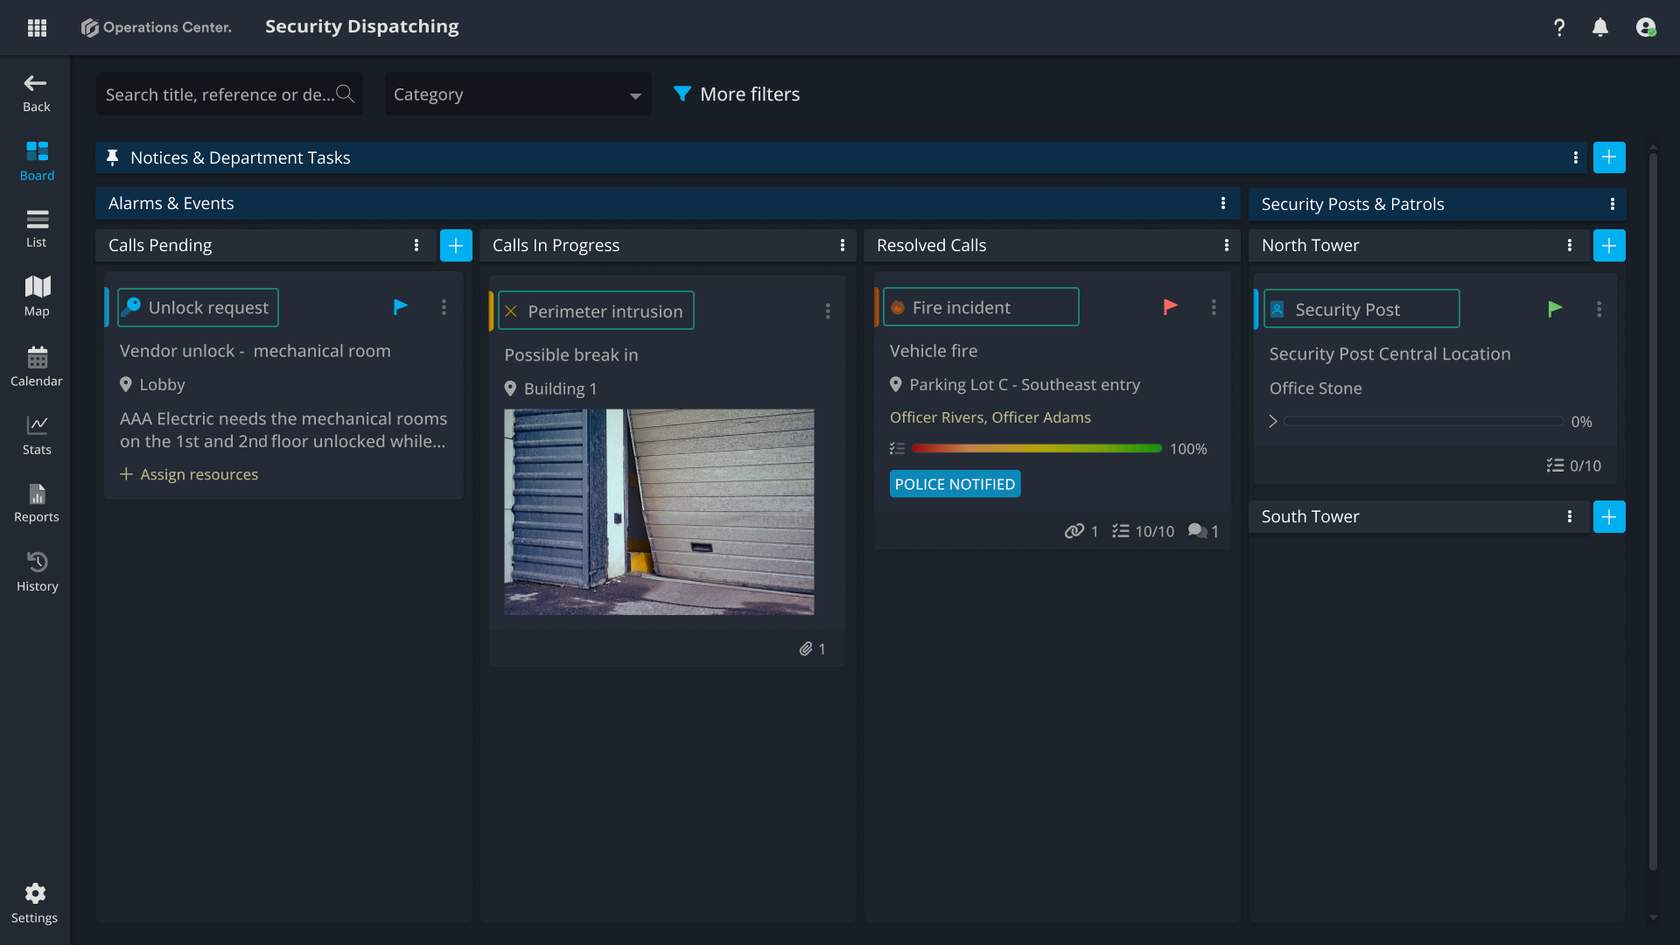Expand the Security Post checklist chevron

(x=1273, y=421)
